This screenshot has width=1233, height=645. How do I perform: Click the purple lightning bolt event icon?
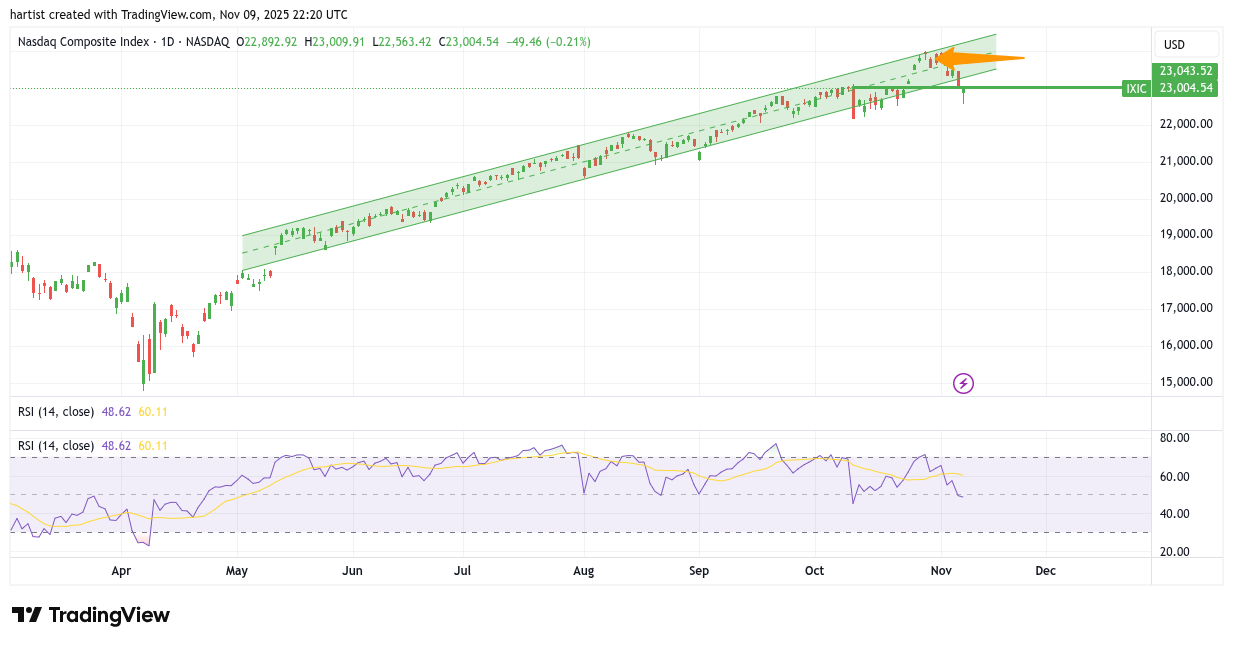click(x=963, y=383)
